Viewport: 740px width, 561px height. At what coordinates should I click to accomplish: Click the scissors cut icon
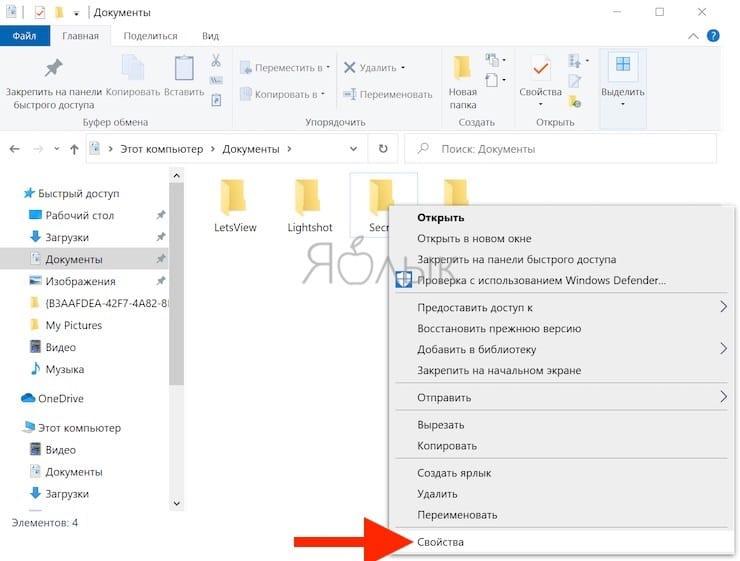tap(216, 60)
